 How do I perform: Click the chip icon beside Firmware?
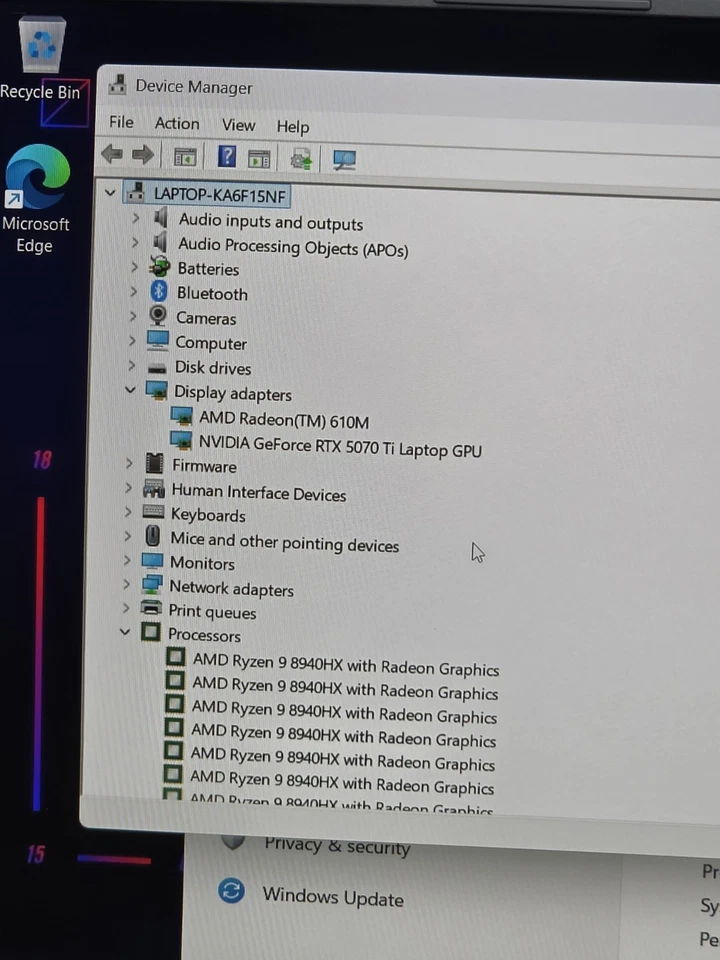(154, 463)
